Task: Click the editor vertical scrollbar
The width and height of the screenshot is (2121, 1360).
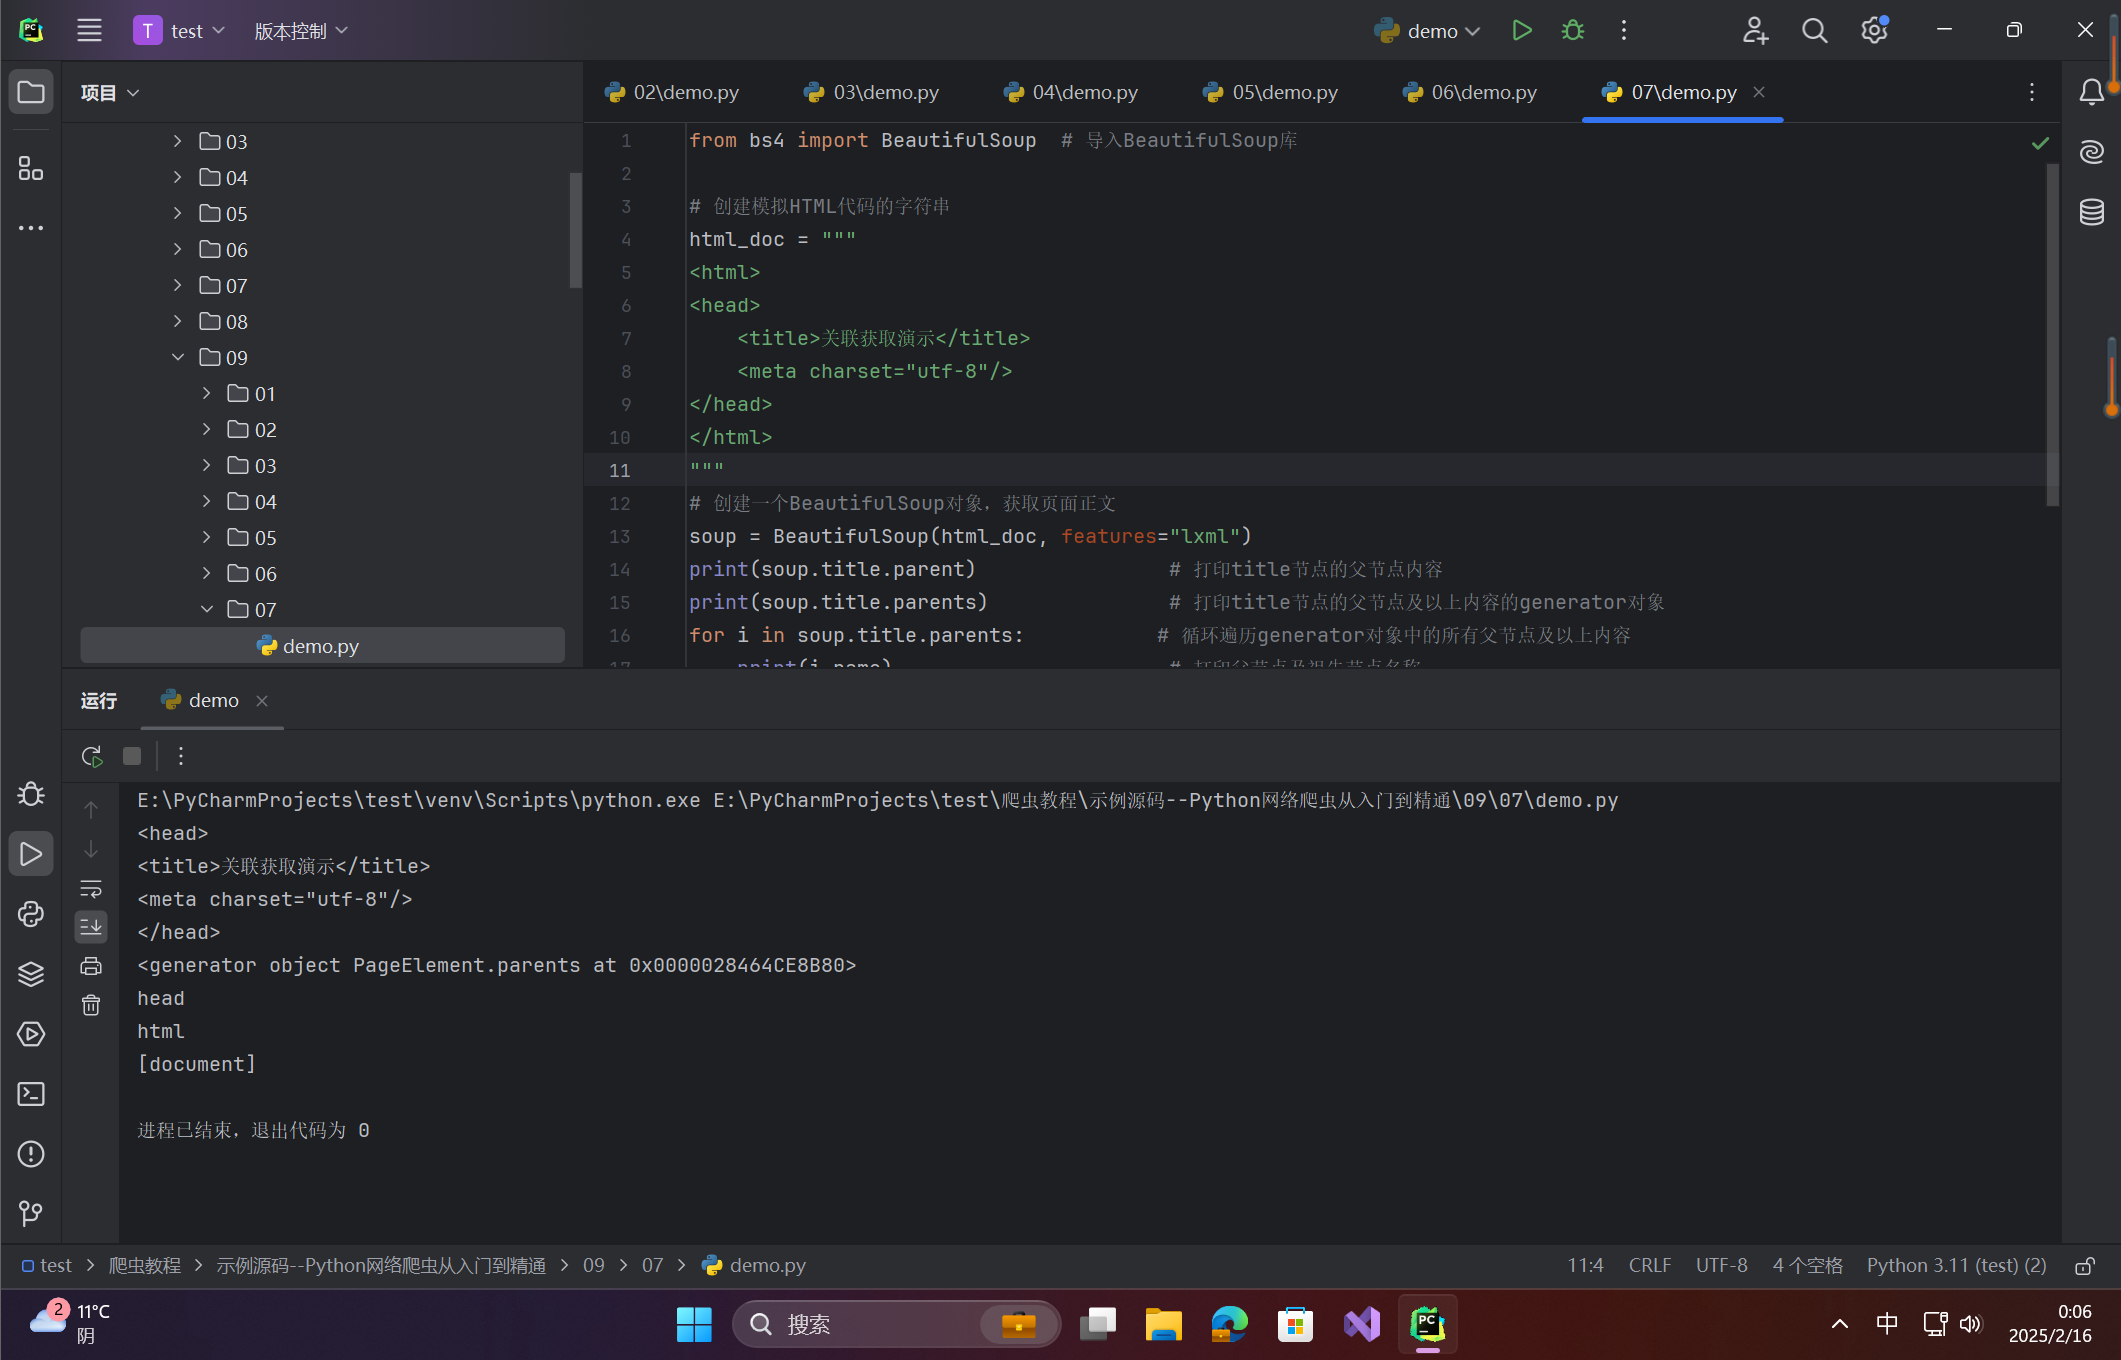Action: [x=2053, y=335]
